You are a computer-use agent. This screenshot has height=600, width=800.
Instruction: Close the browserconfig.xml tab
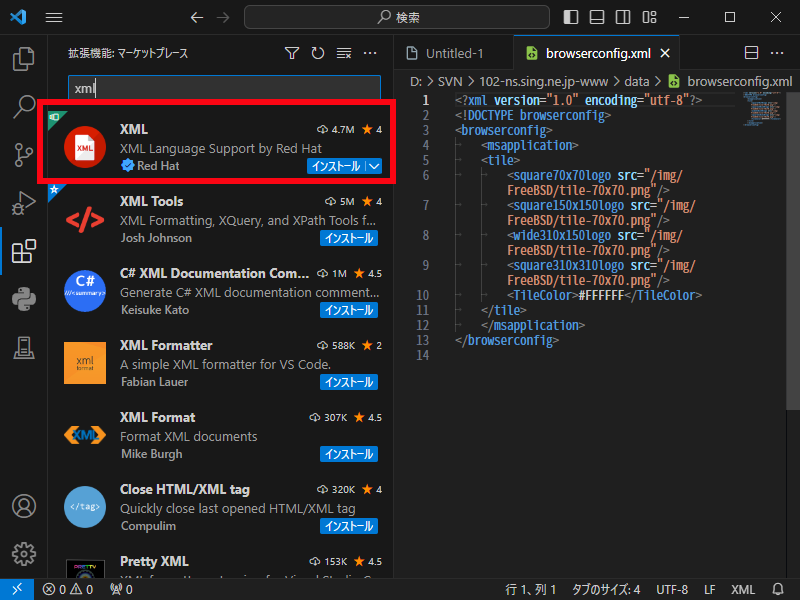point(665,53)
